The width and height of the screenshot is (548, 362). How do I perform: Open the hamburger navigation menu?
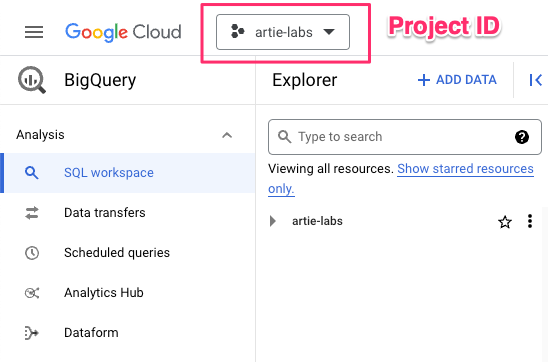click(34, 32)
